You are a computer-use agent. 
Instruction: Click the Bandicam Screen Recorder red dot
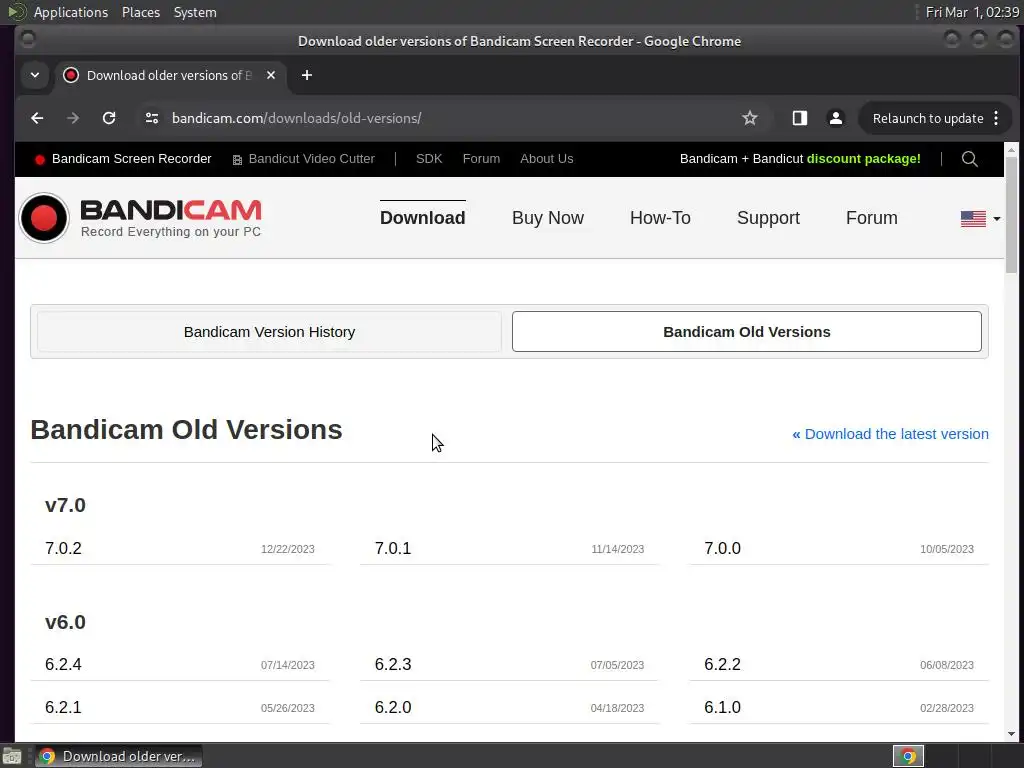coord(39,159)
